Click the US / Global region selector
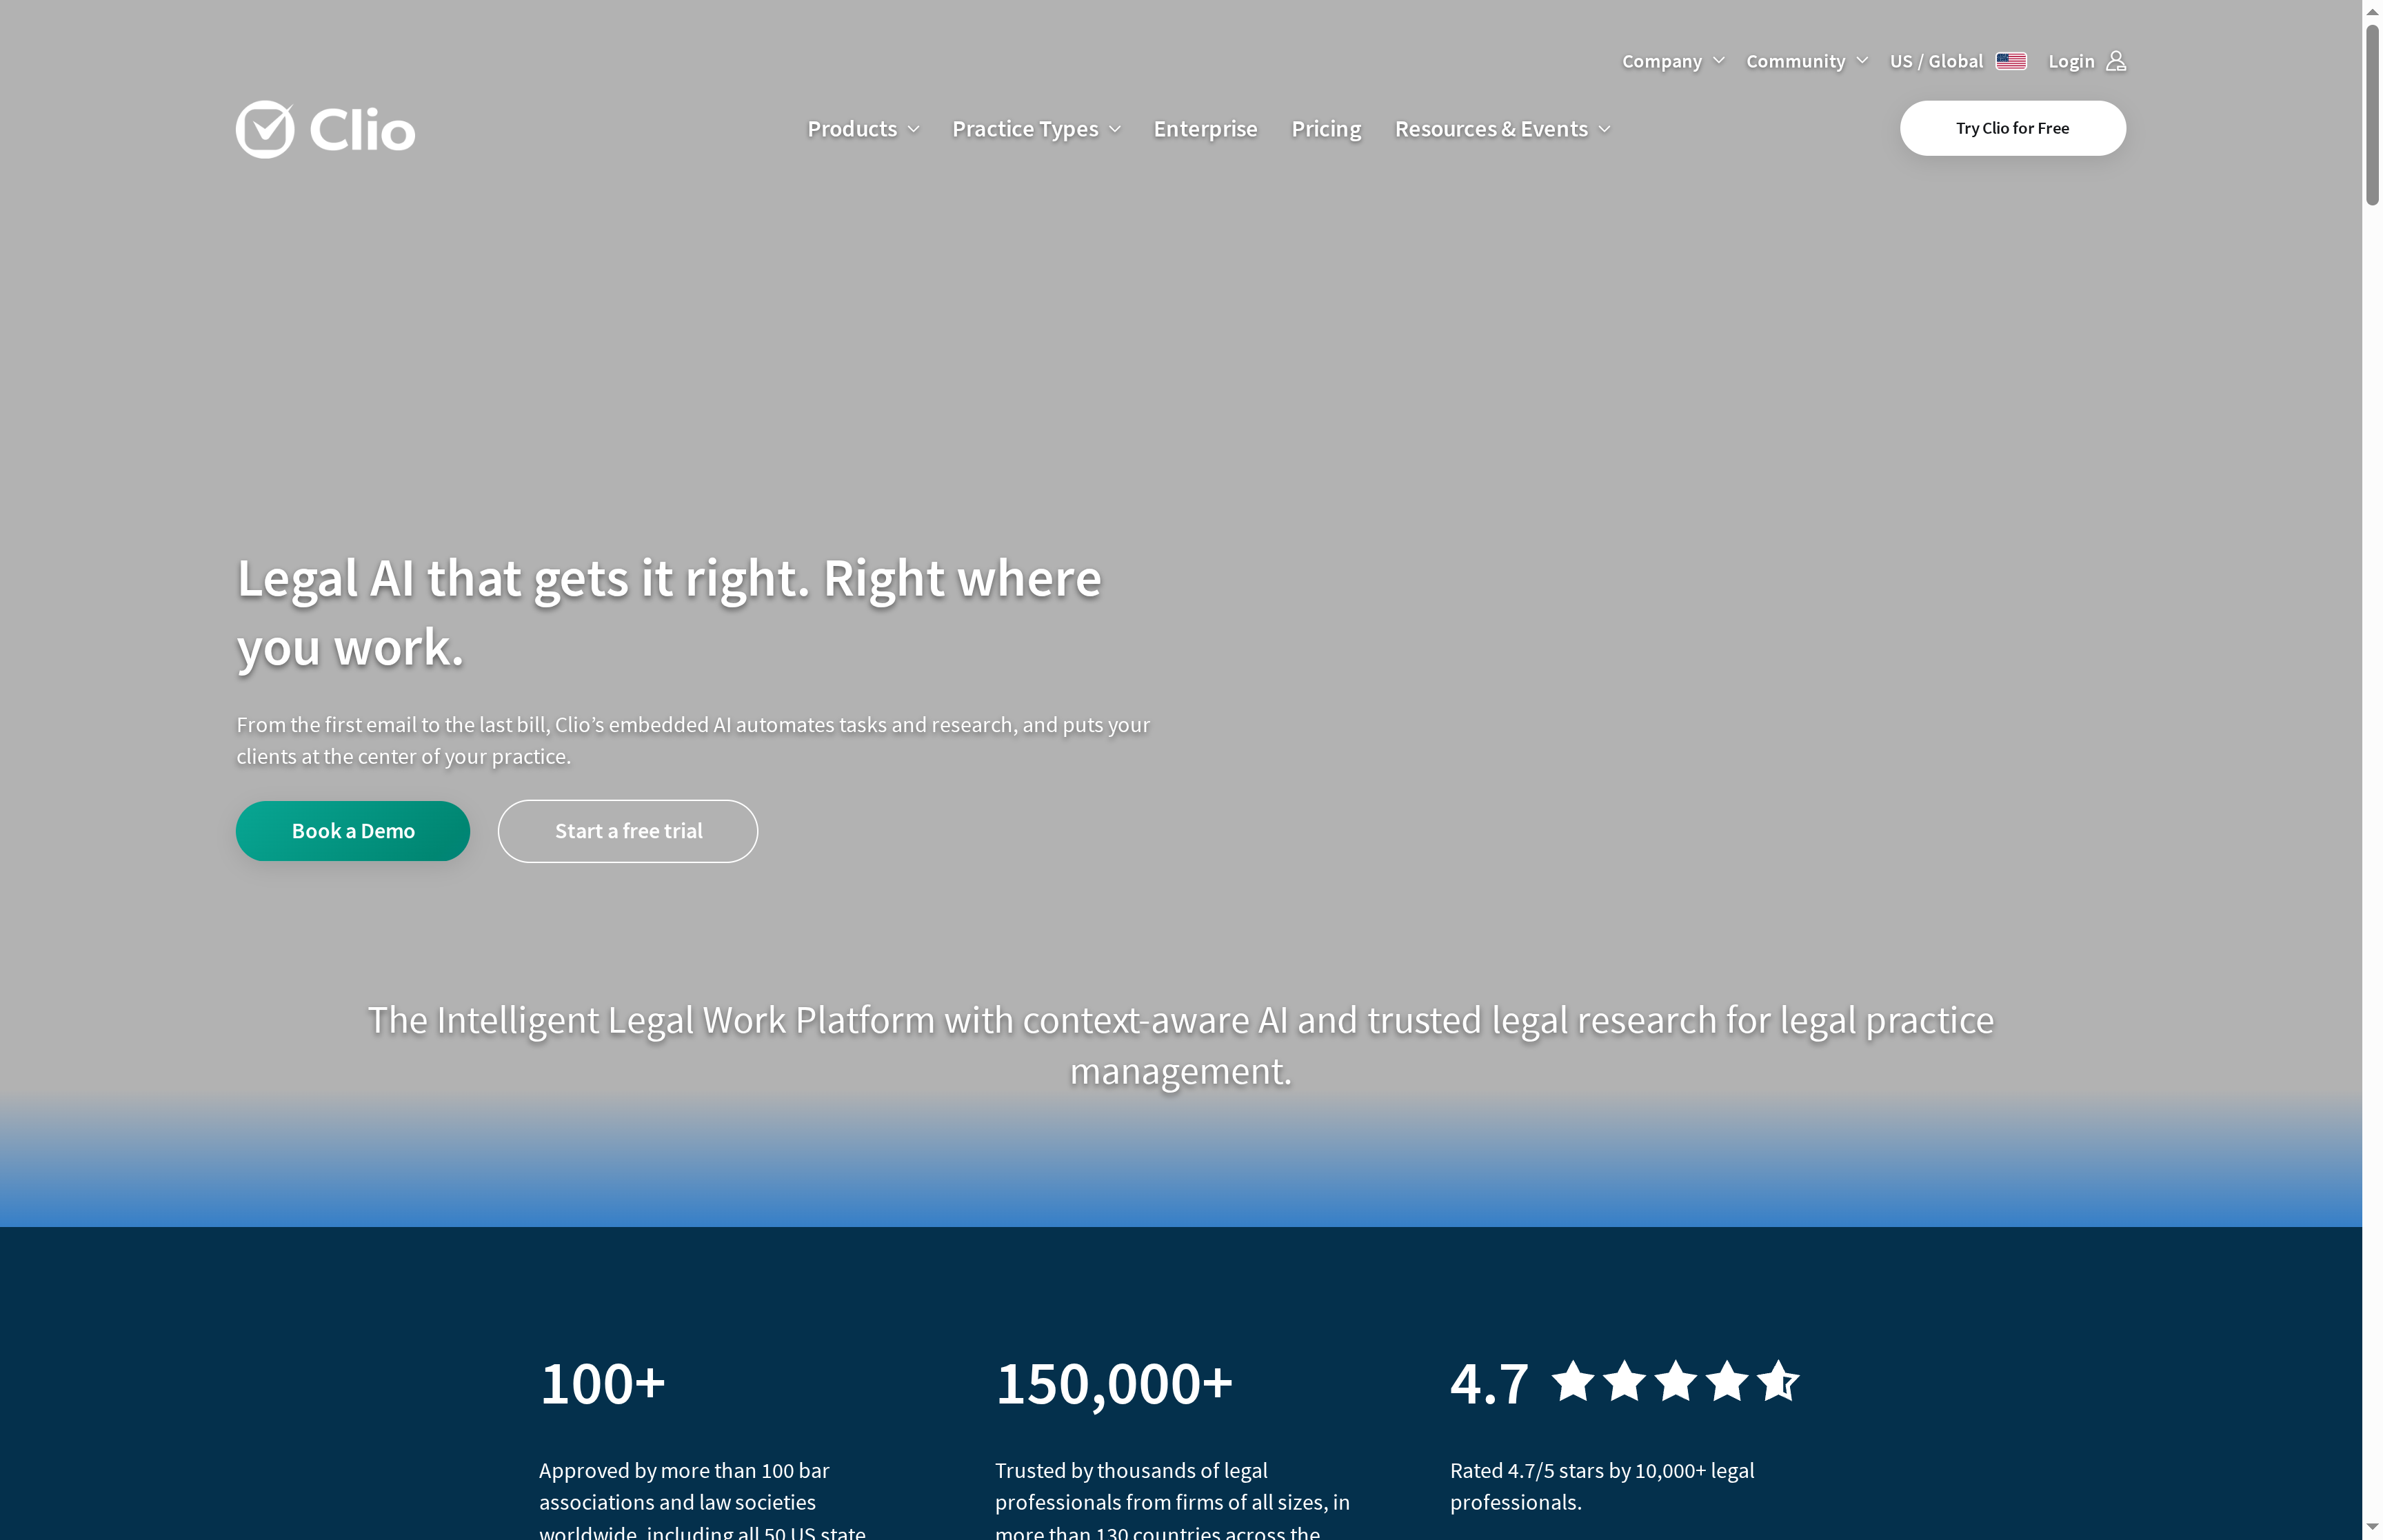 (1936, 61)
